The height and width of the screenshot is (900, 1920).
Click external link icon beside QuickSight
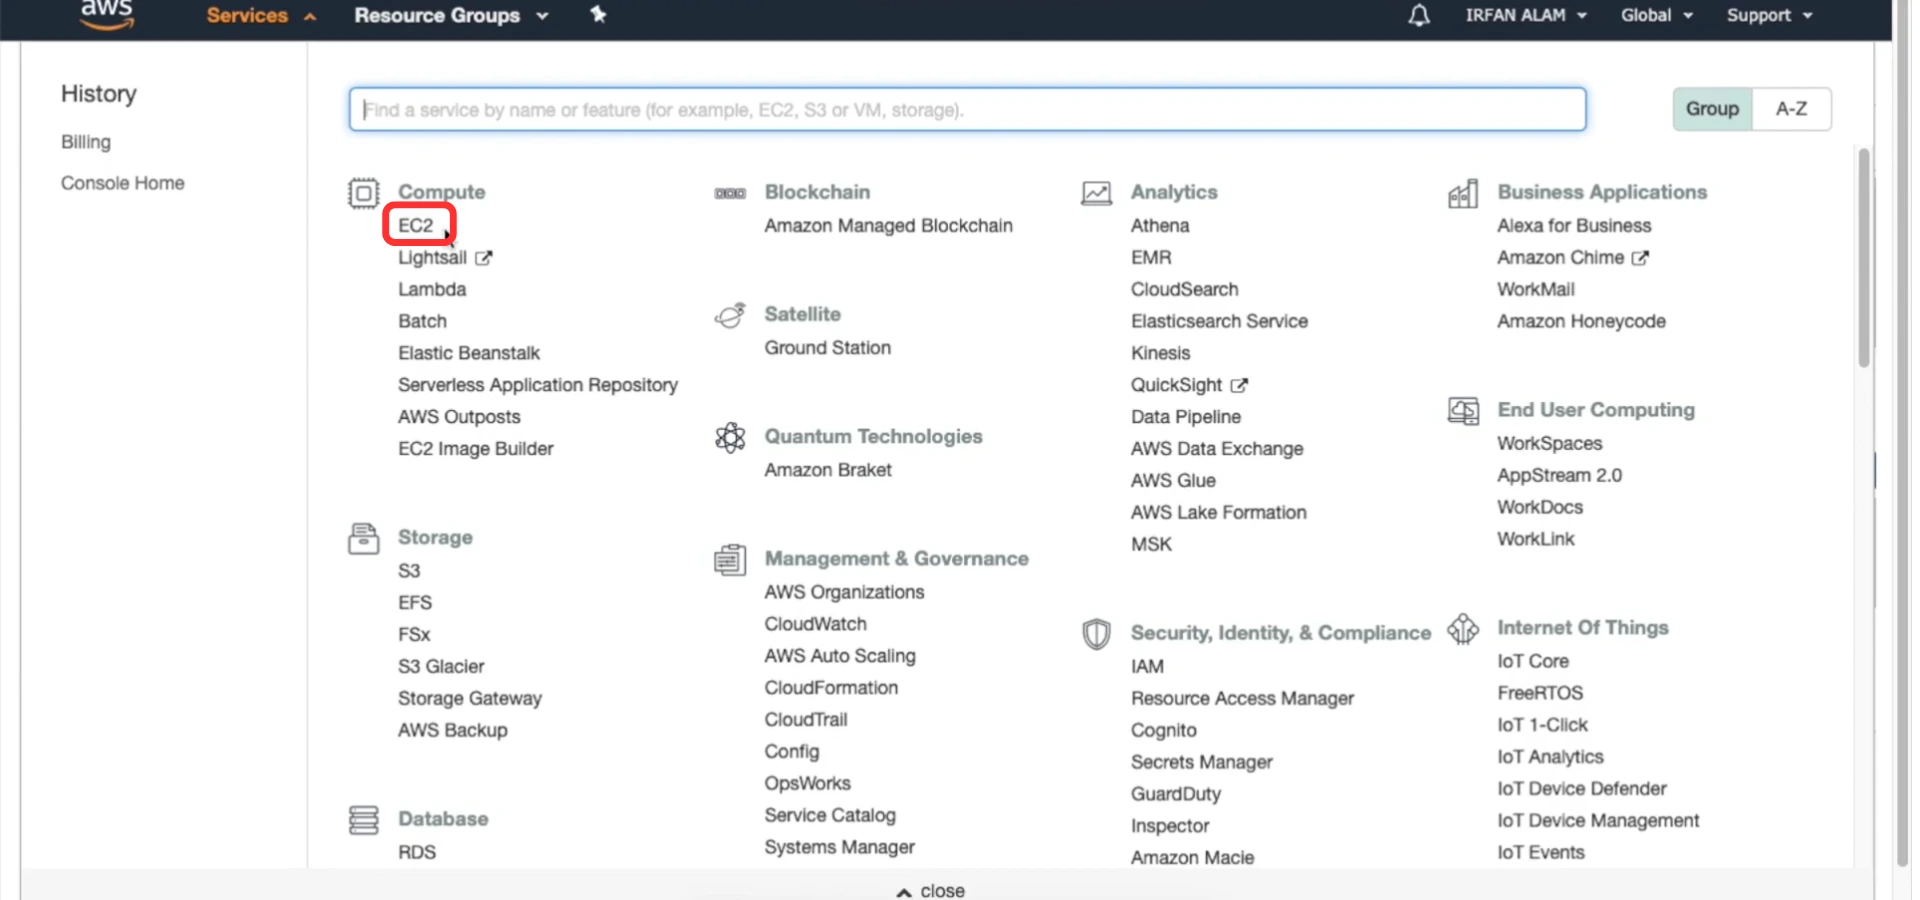[1239, 385]
